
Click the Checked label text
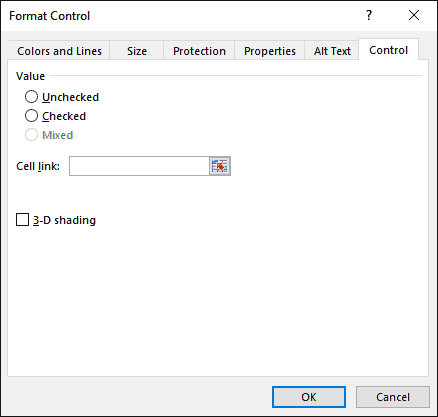(64, 116)
